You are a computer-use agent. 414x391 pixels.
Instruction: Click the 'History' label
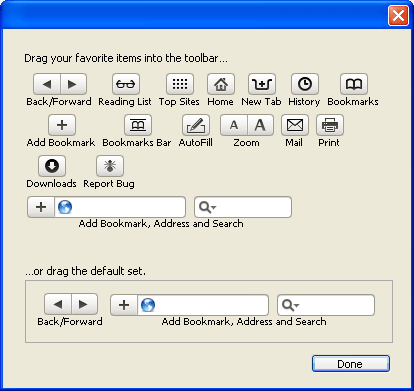(x=304, y=102)
